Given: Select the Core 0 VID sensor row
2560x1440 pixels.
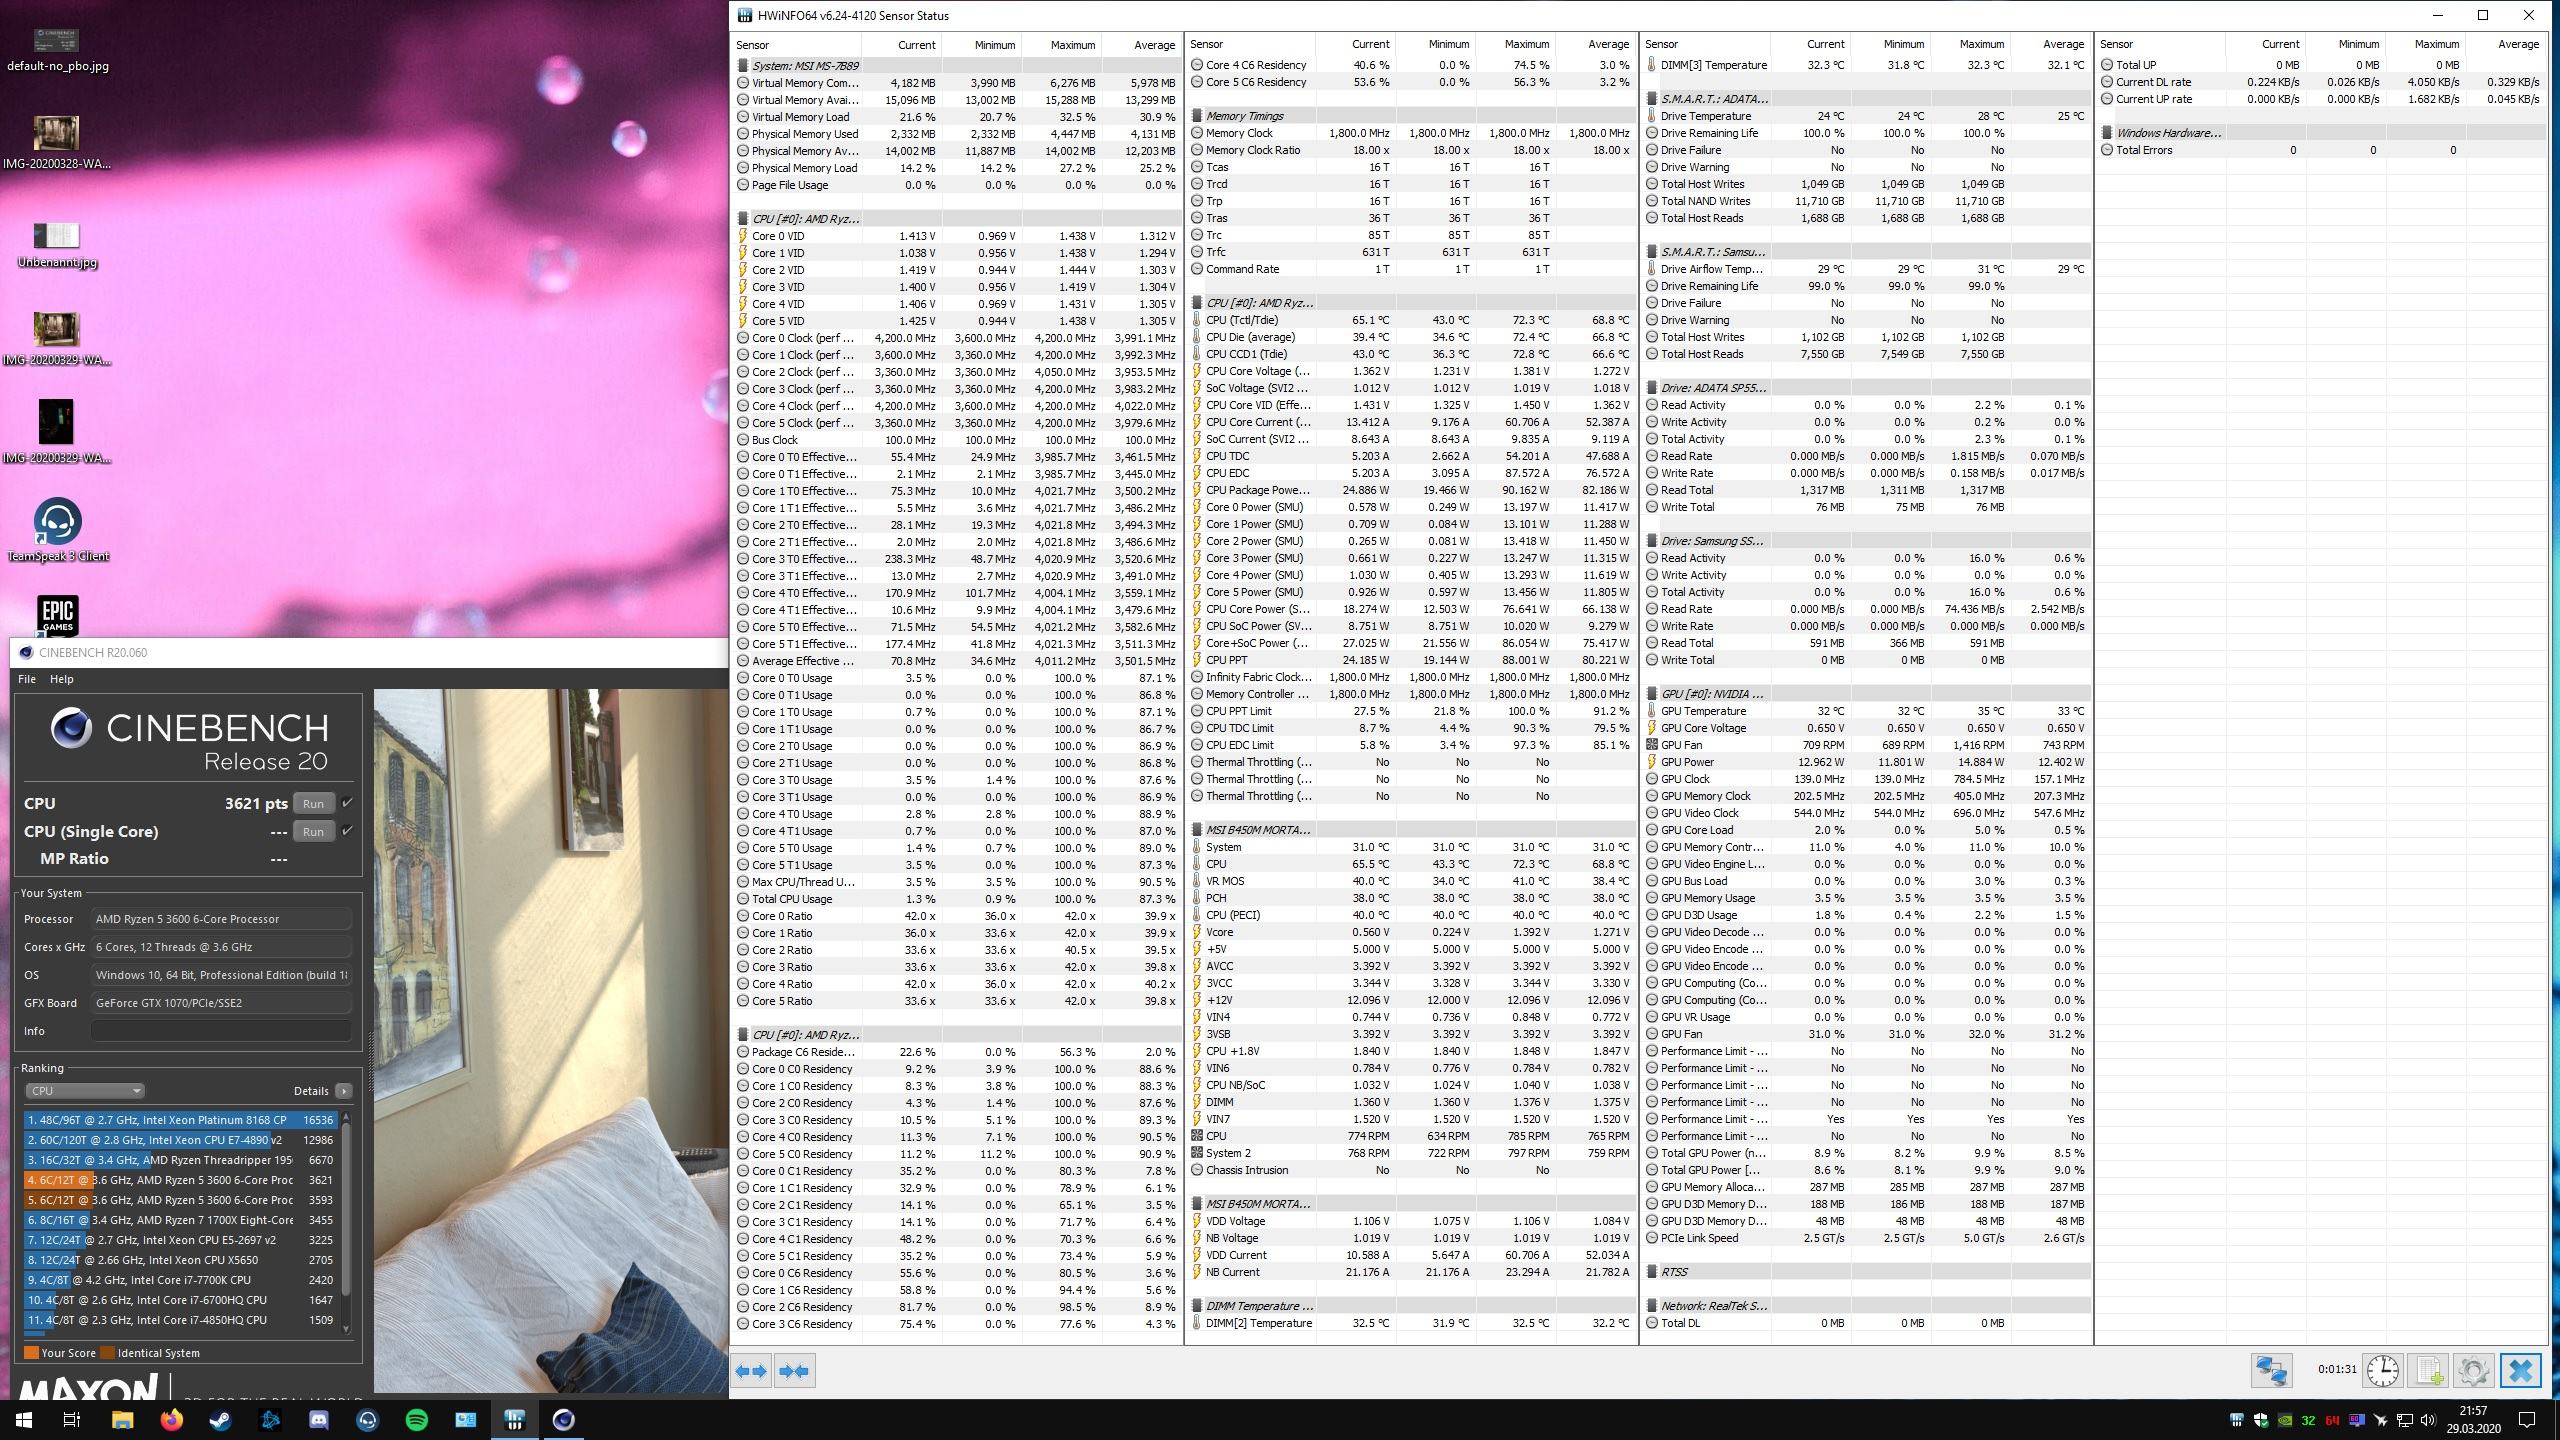Looking at the screenshot, I should [x=958, y=236].
